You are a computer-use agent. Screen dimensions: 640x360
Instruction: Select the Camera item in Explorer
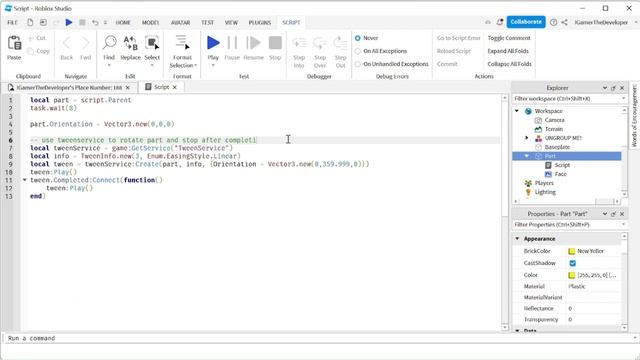click(x=554, y=120)
